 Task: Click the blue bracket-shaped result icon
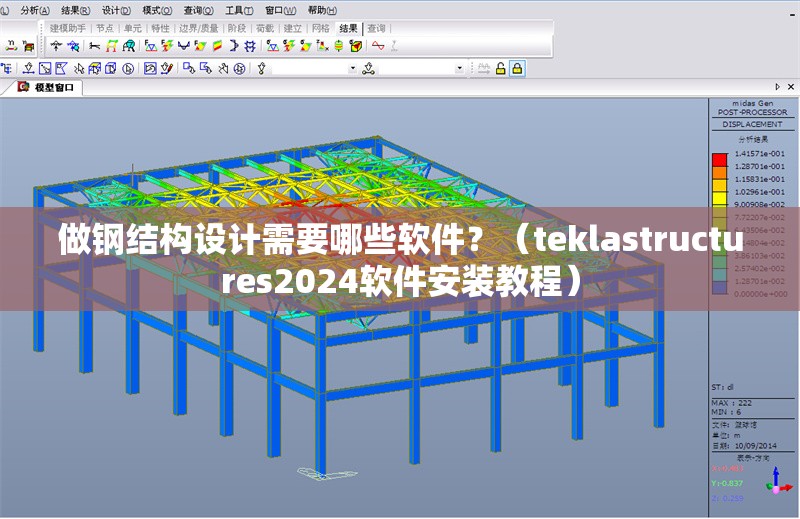click(234, 46)
